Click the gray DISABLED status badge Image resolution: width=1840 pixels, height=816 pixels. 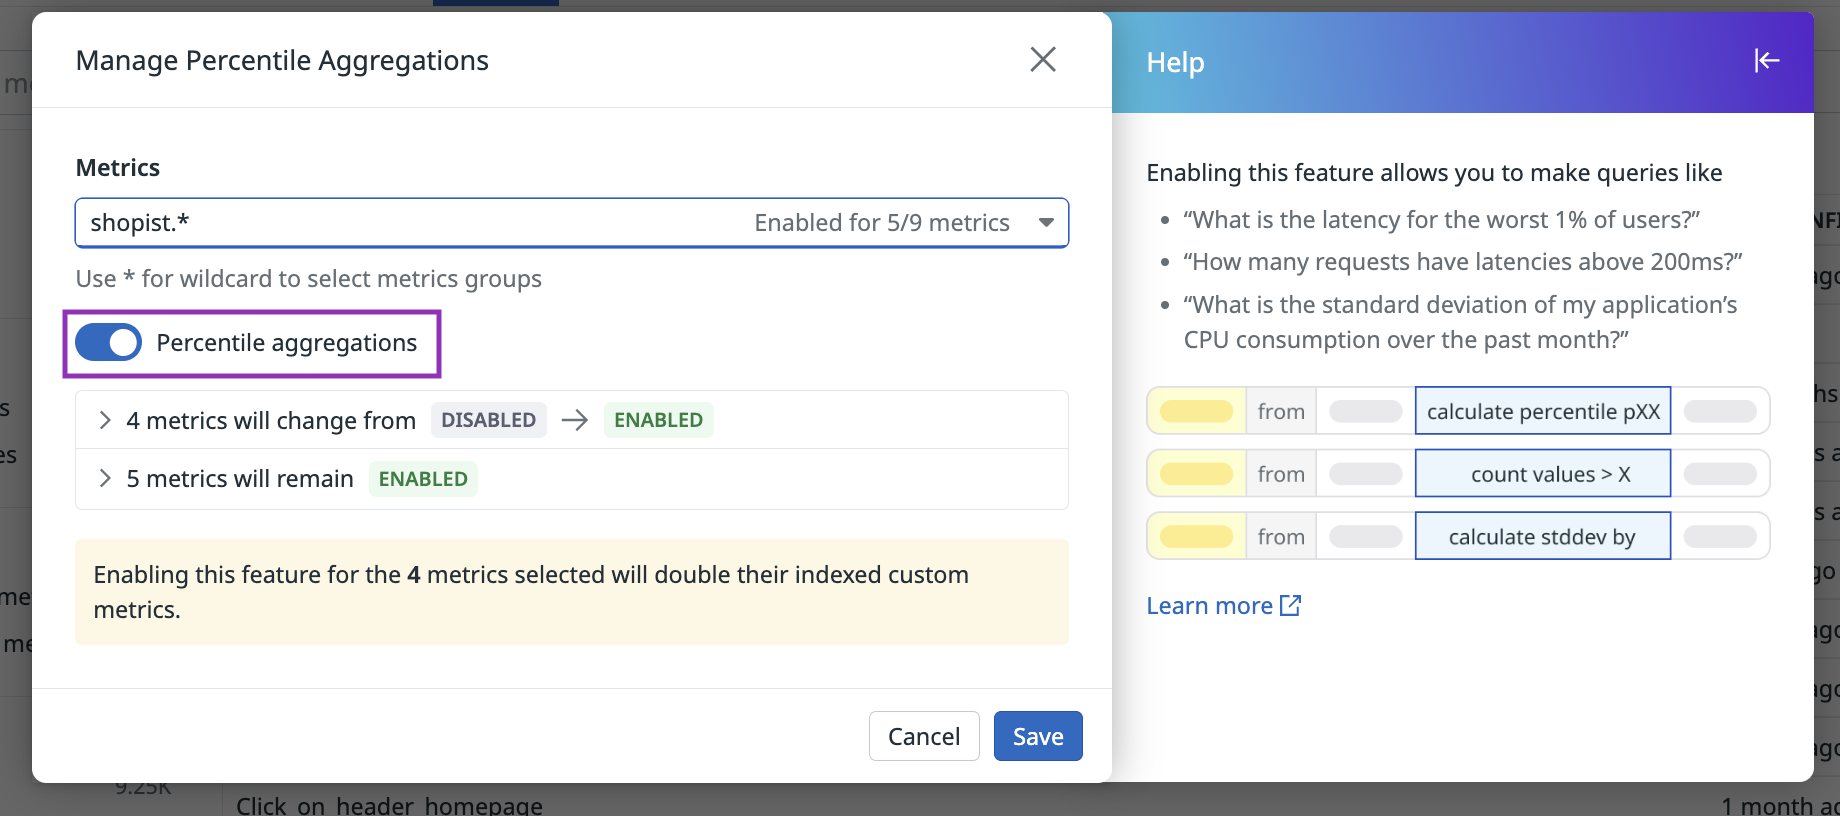click(x=488, y=420)
